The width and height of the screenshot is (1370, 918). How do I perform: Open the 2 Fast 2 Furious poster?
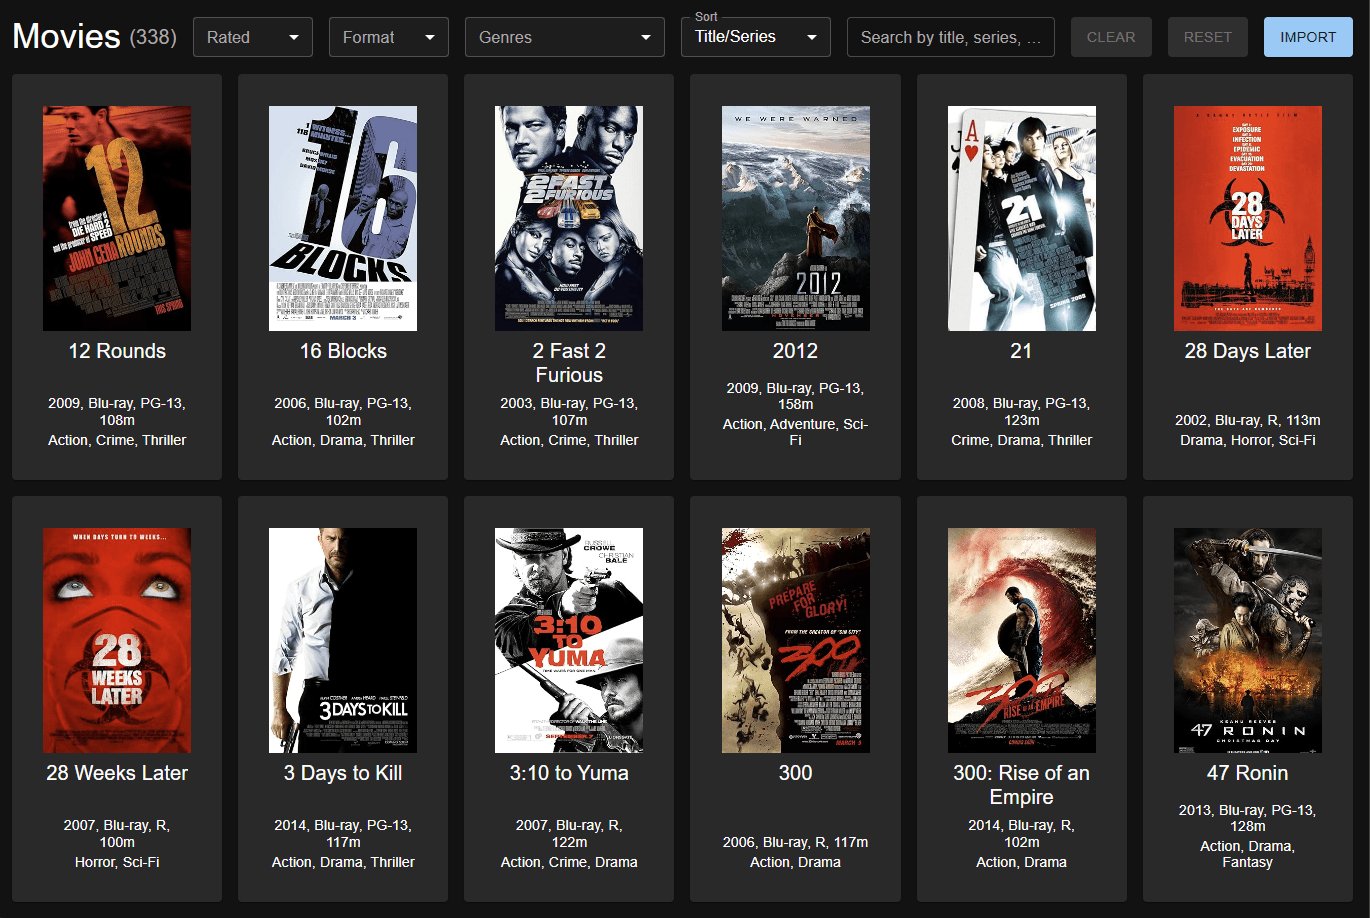(x=569, y=218)
